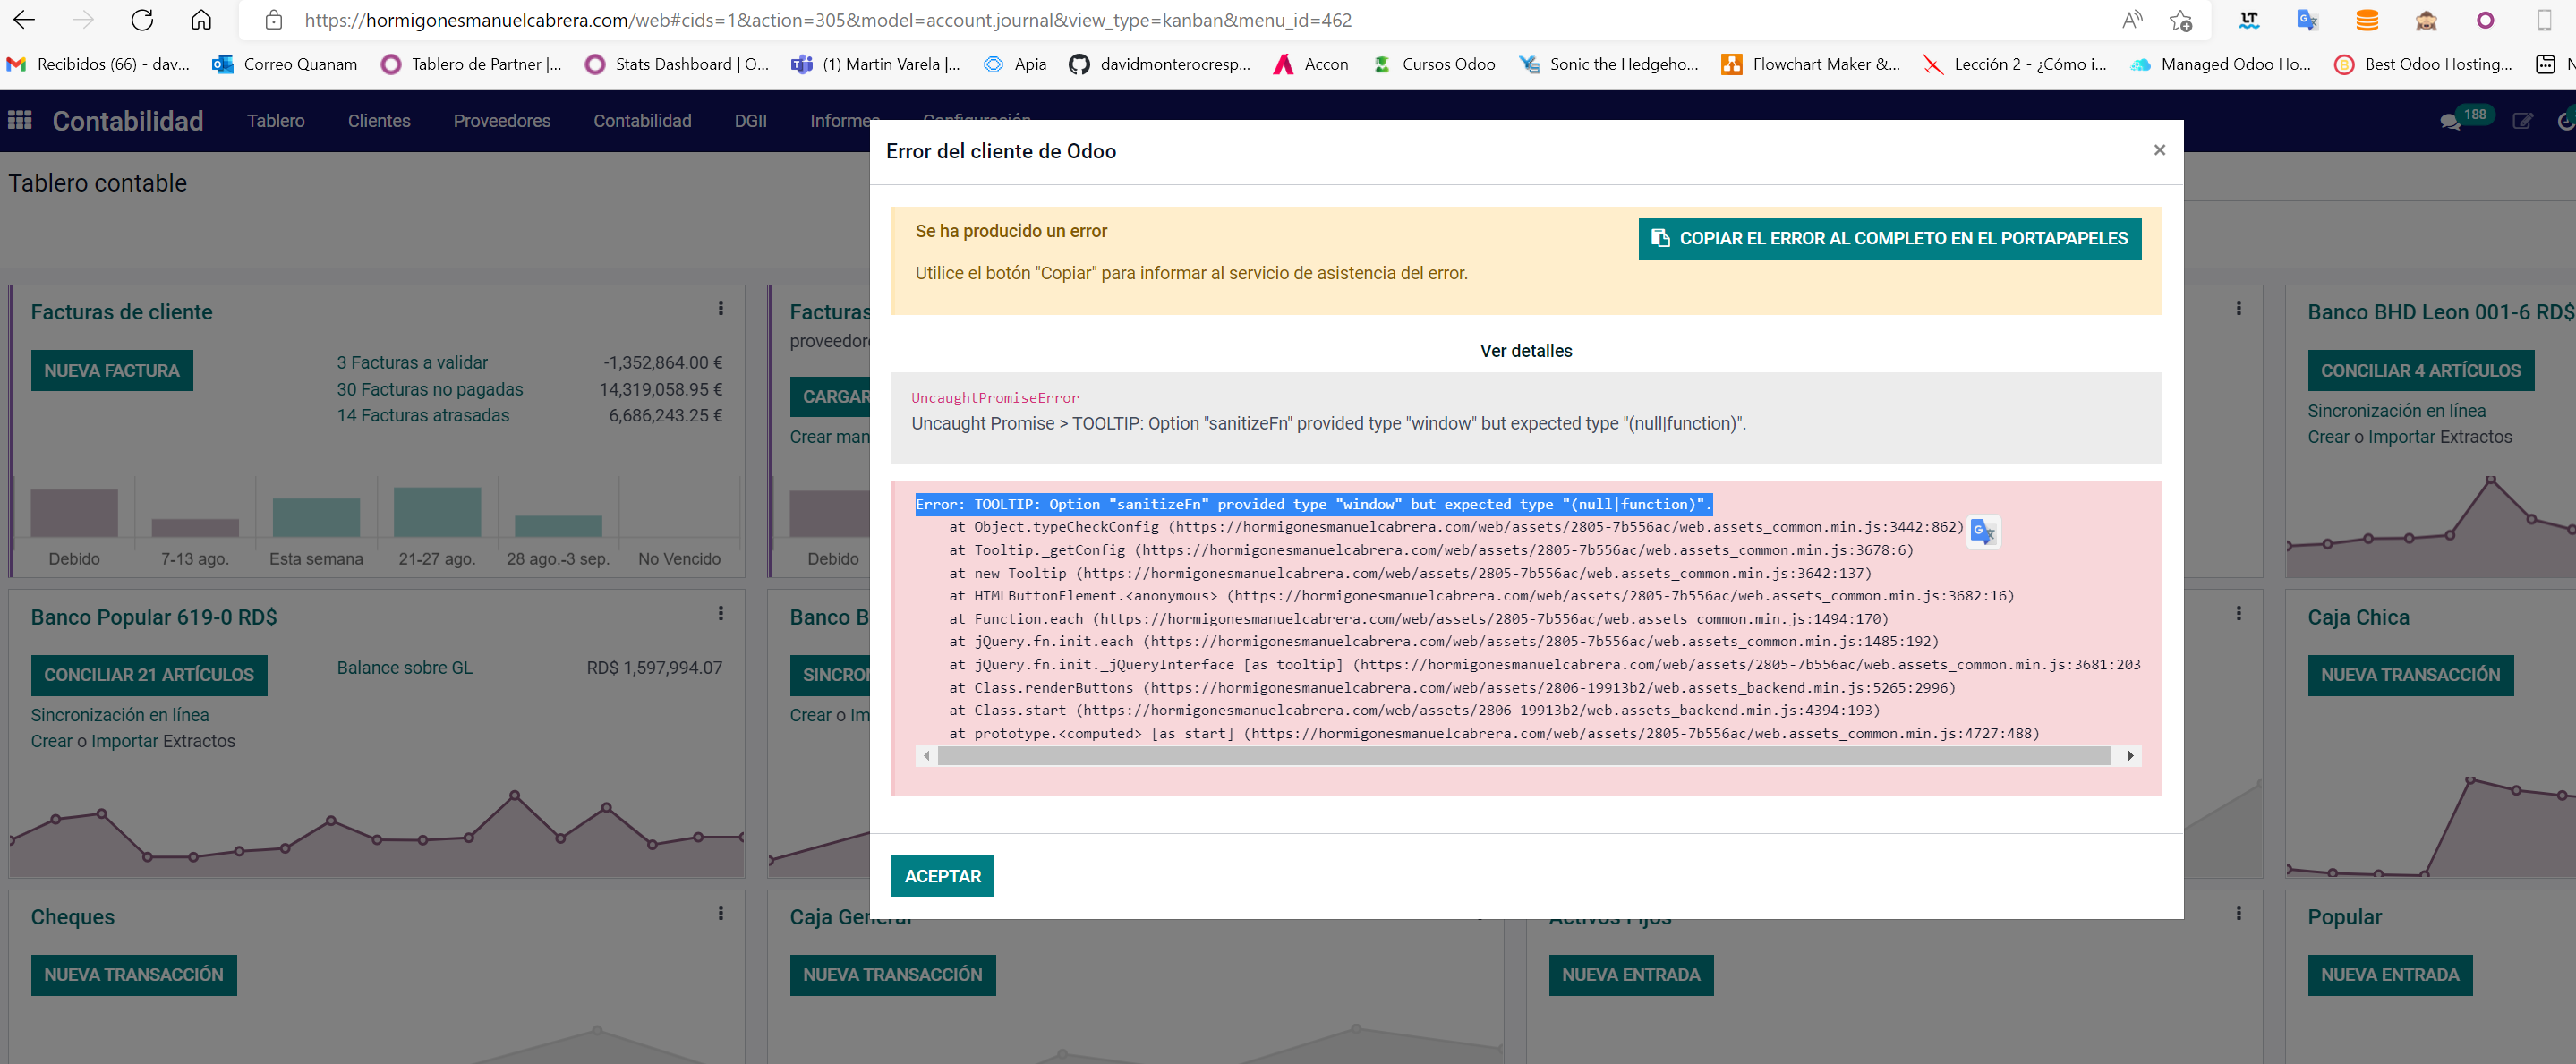Toggle read aloud icon in address bar

pyautogui.click(x=2132, y=20)
